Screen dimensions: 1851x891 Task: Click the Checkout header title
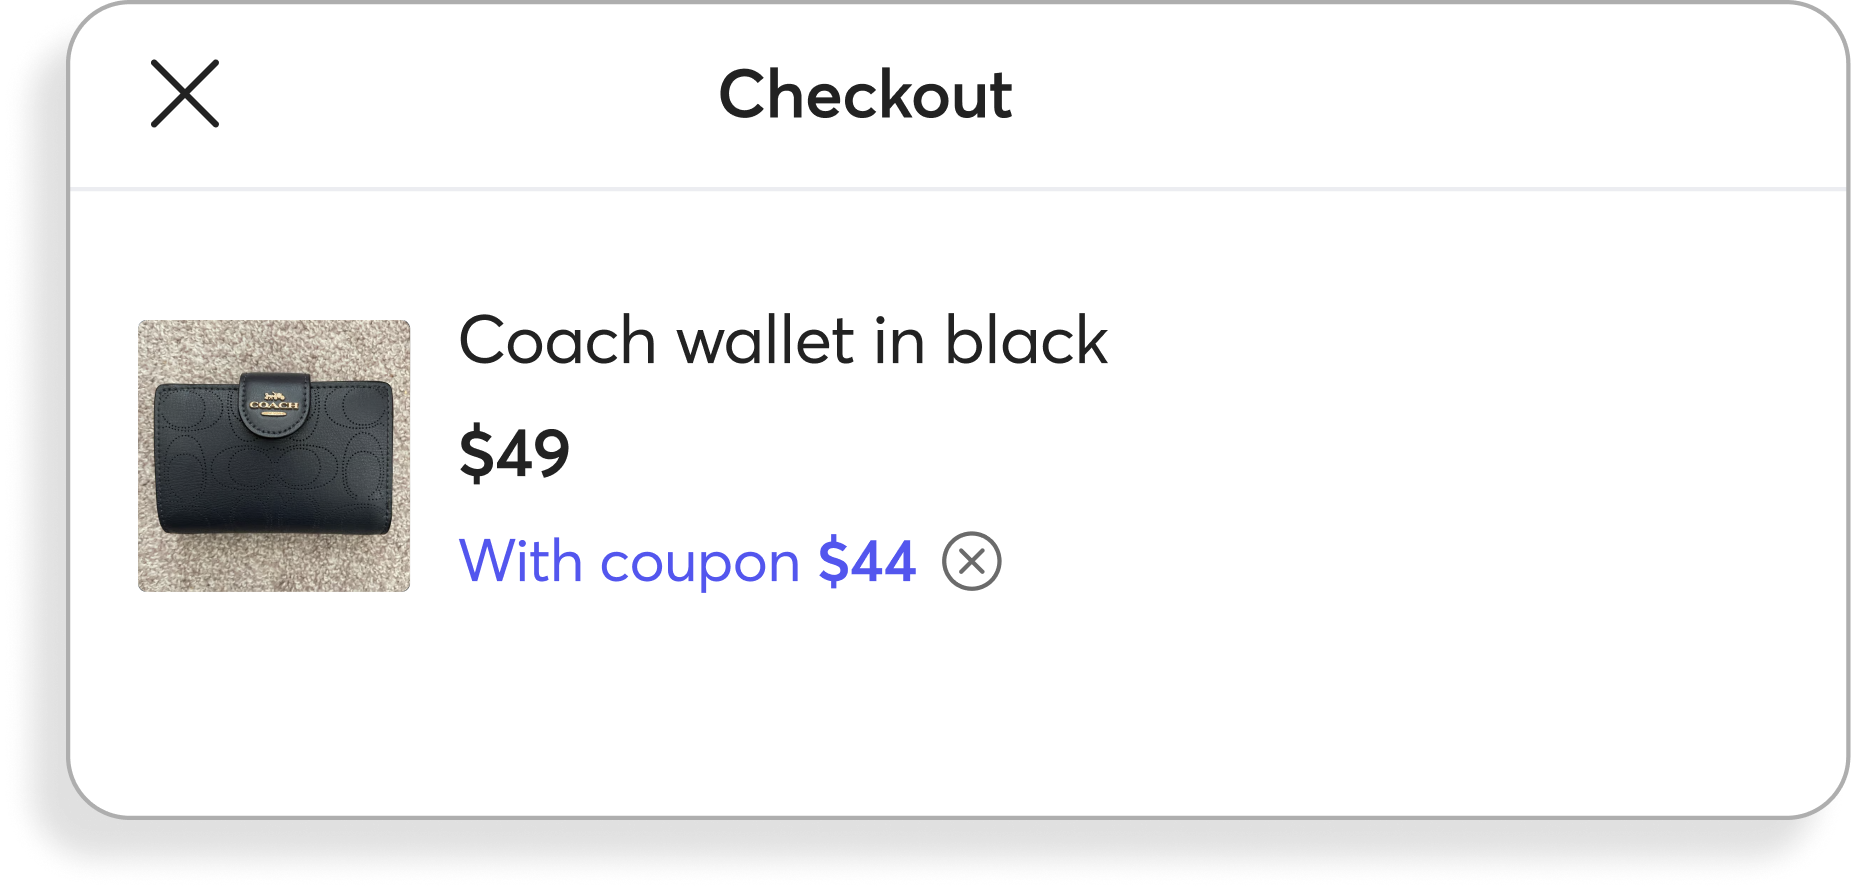[866, 96]
